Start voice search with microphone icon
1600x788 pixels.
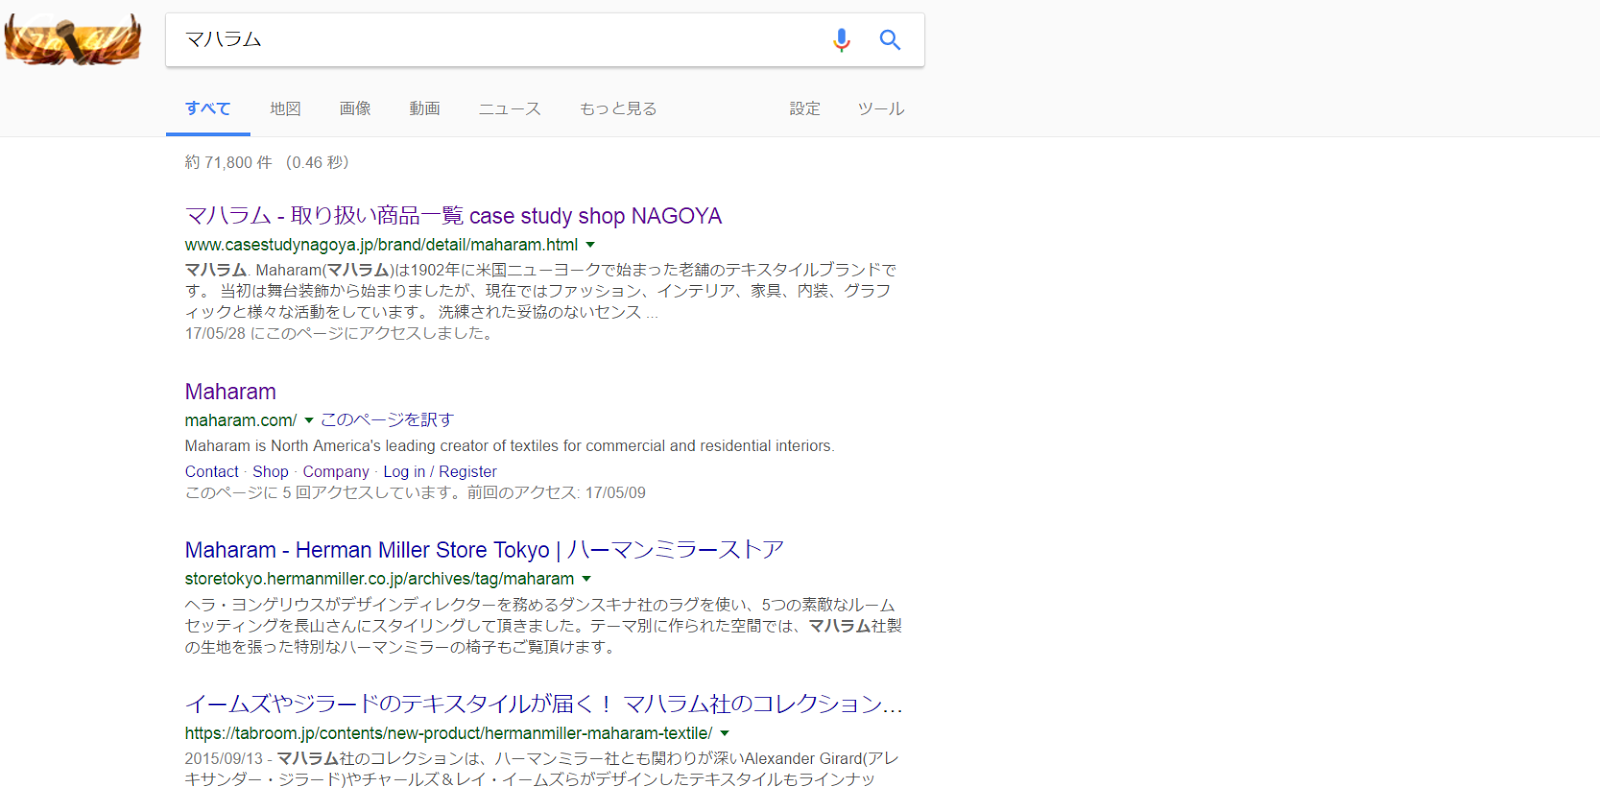842,40
